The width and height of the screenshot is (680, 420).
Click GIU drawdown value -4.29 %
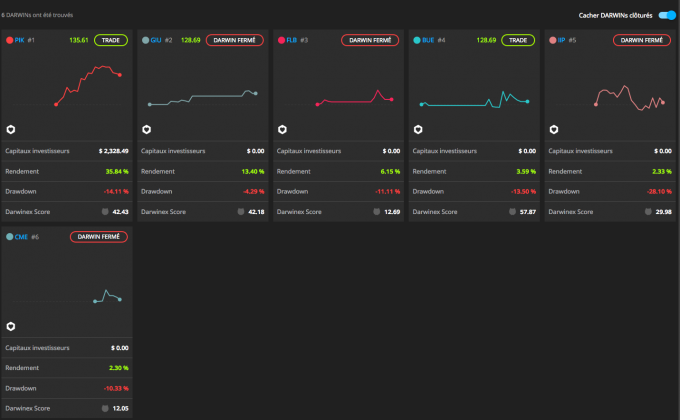point(253,191)
